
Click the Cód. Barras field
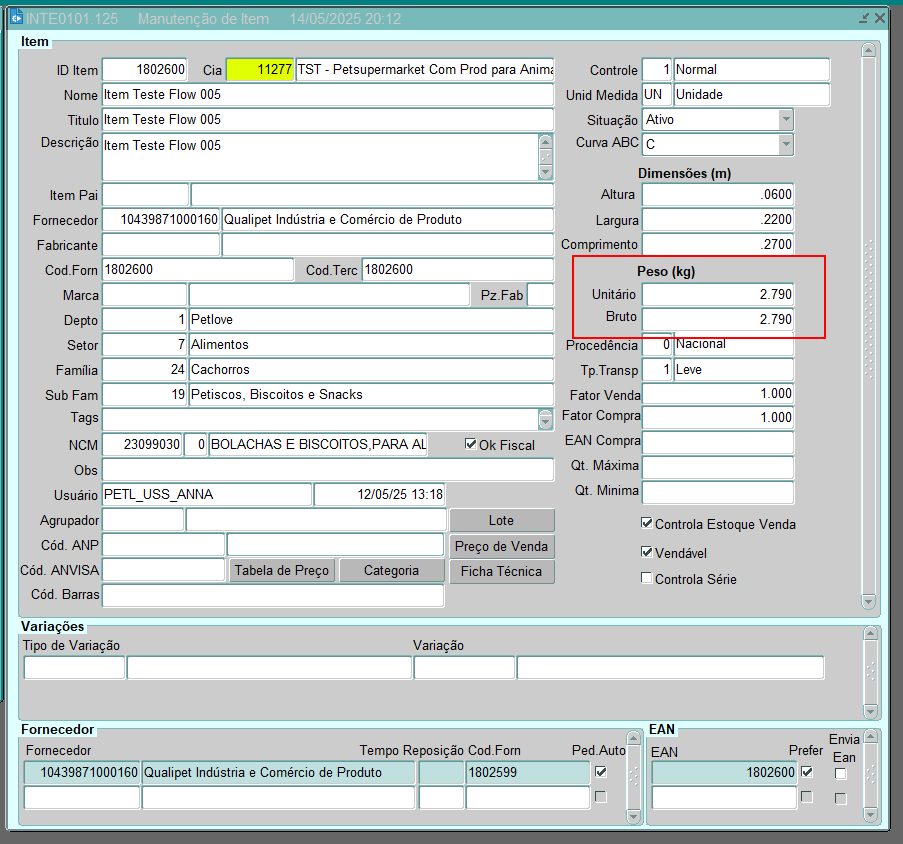click(x=273, y=595)
